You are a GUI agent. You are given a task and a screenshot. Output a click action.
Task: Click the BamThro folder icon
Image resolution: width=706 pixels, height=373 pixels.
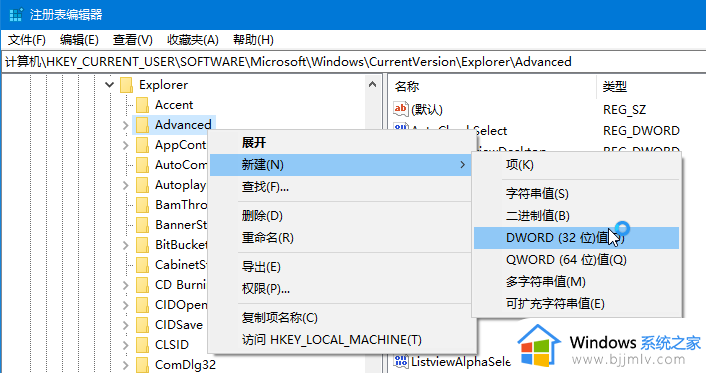click(142, 205)
